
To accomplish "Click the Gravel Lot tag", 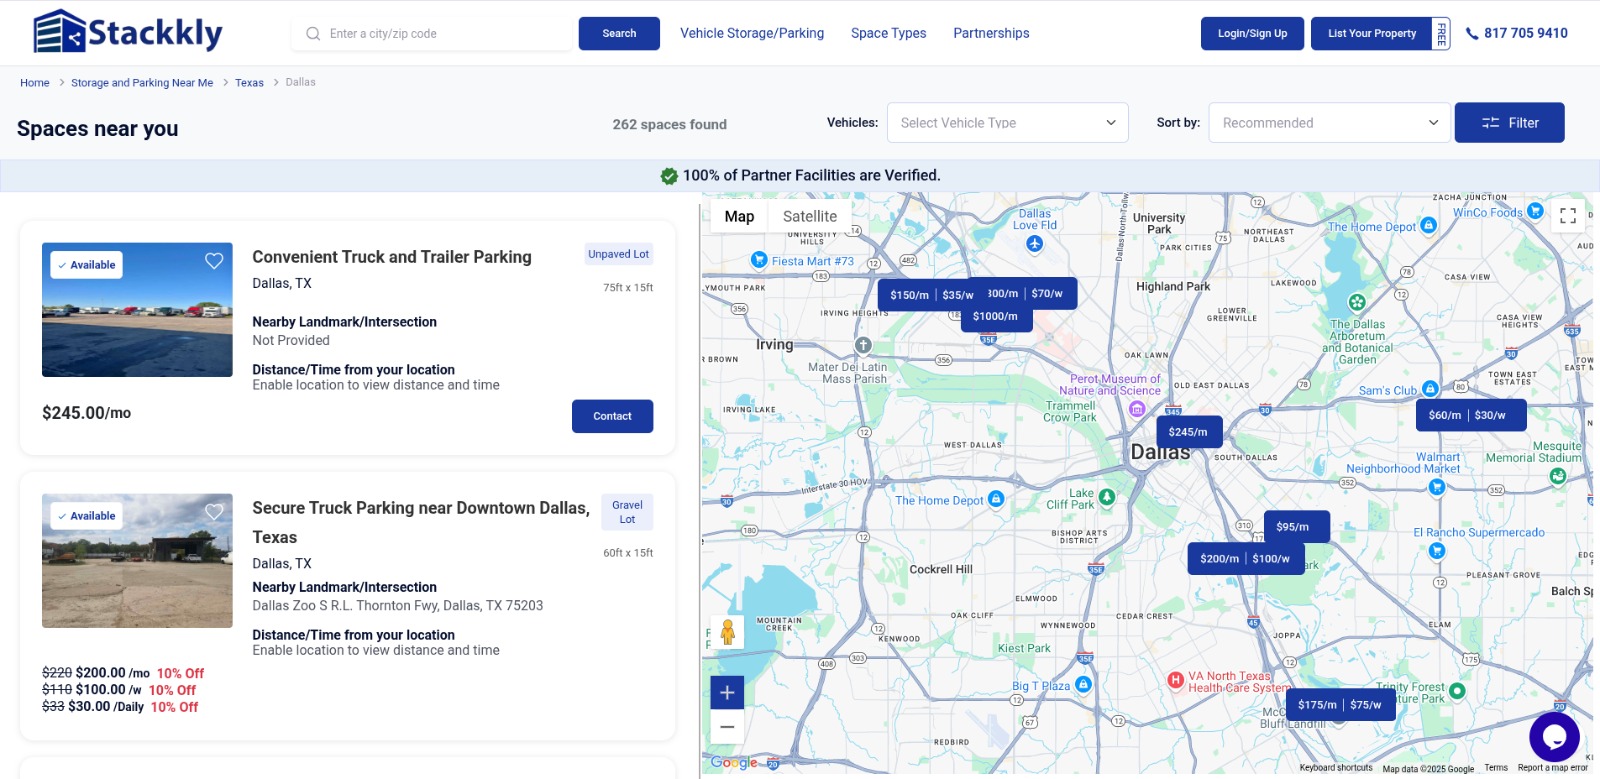I will click(x=627, y=512).
